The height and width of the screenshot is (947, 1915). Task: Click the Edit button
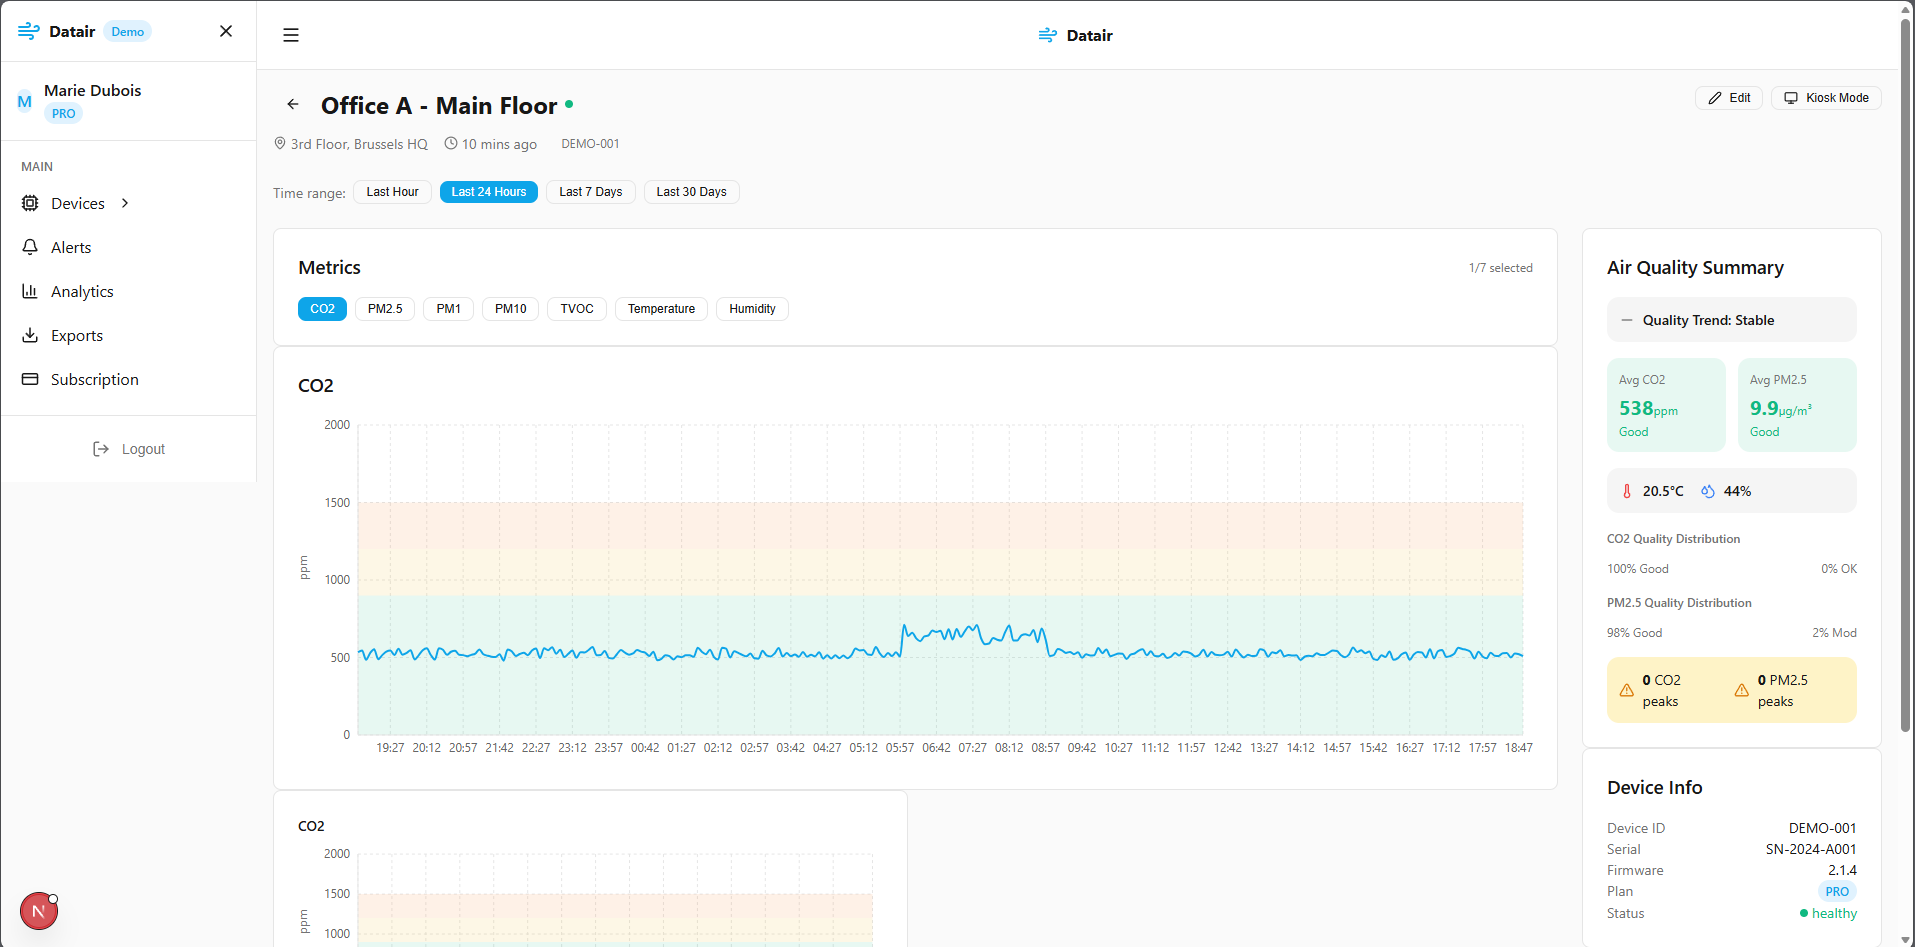click(1729, 98)
